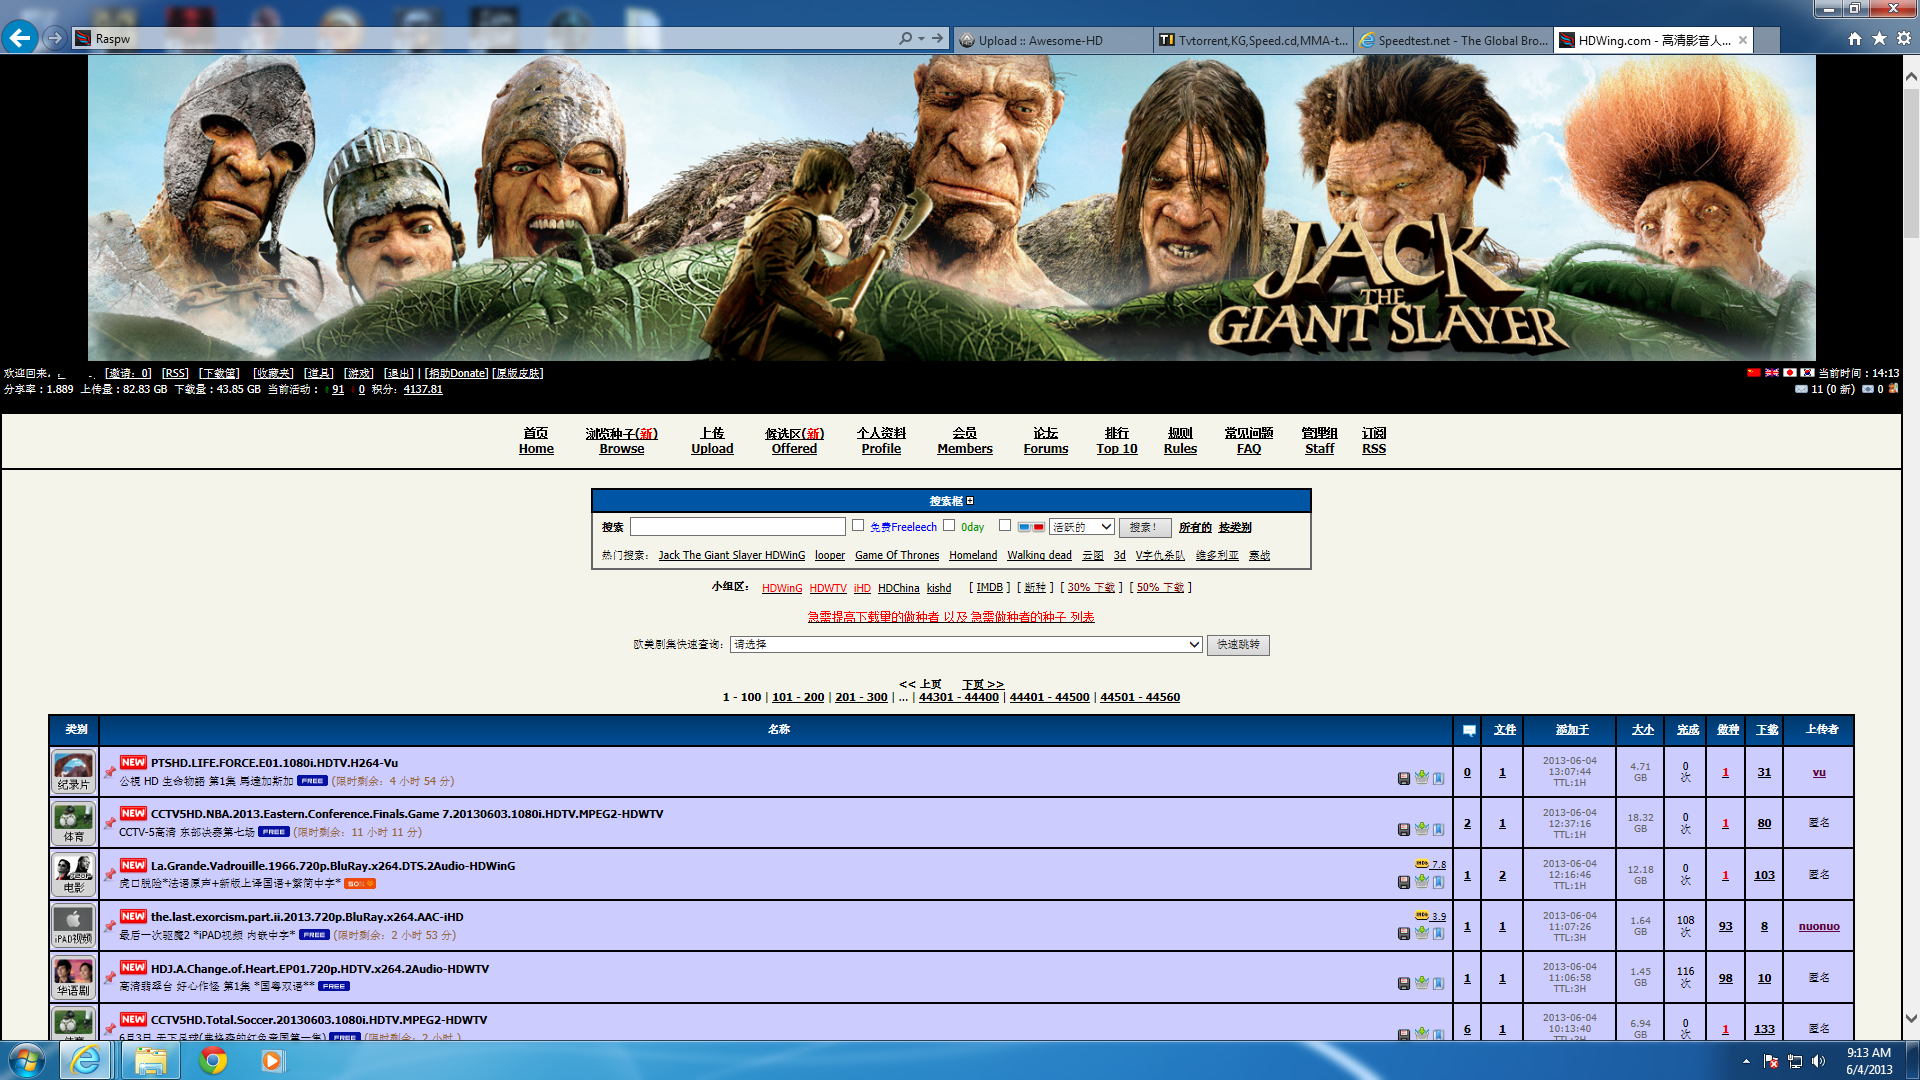Add HDJ.A.Change.of.Heart torrent to basket

[x=1421, y=982]
